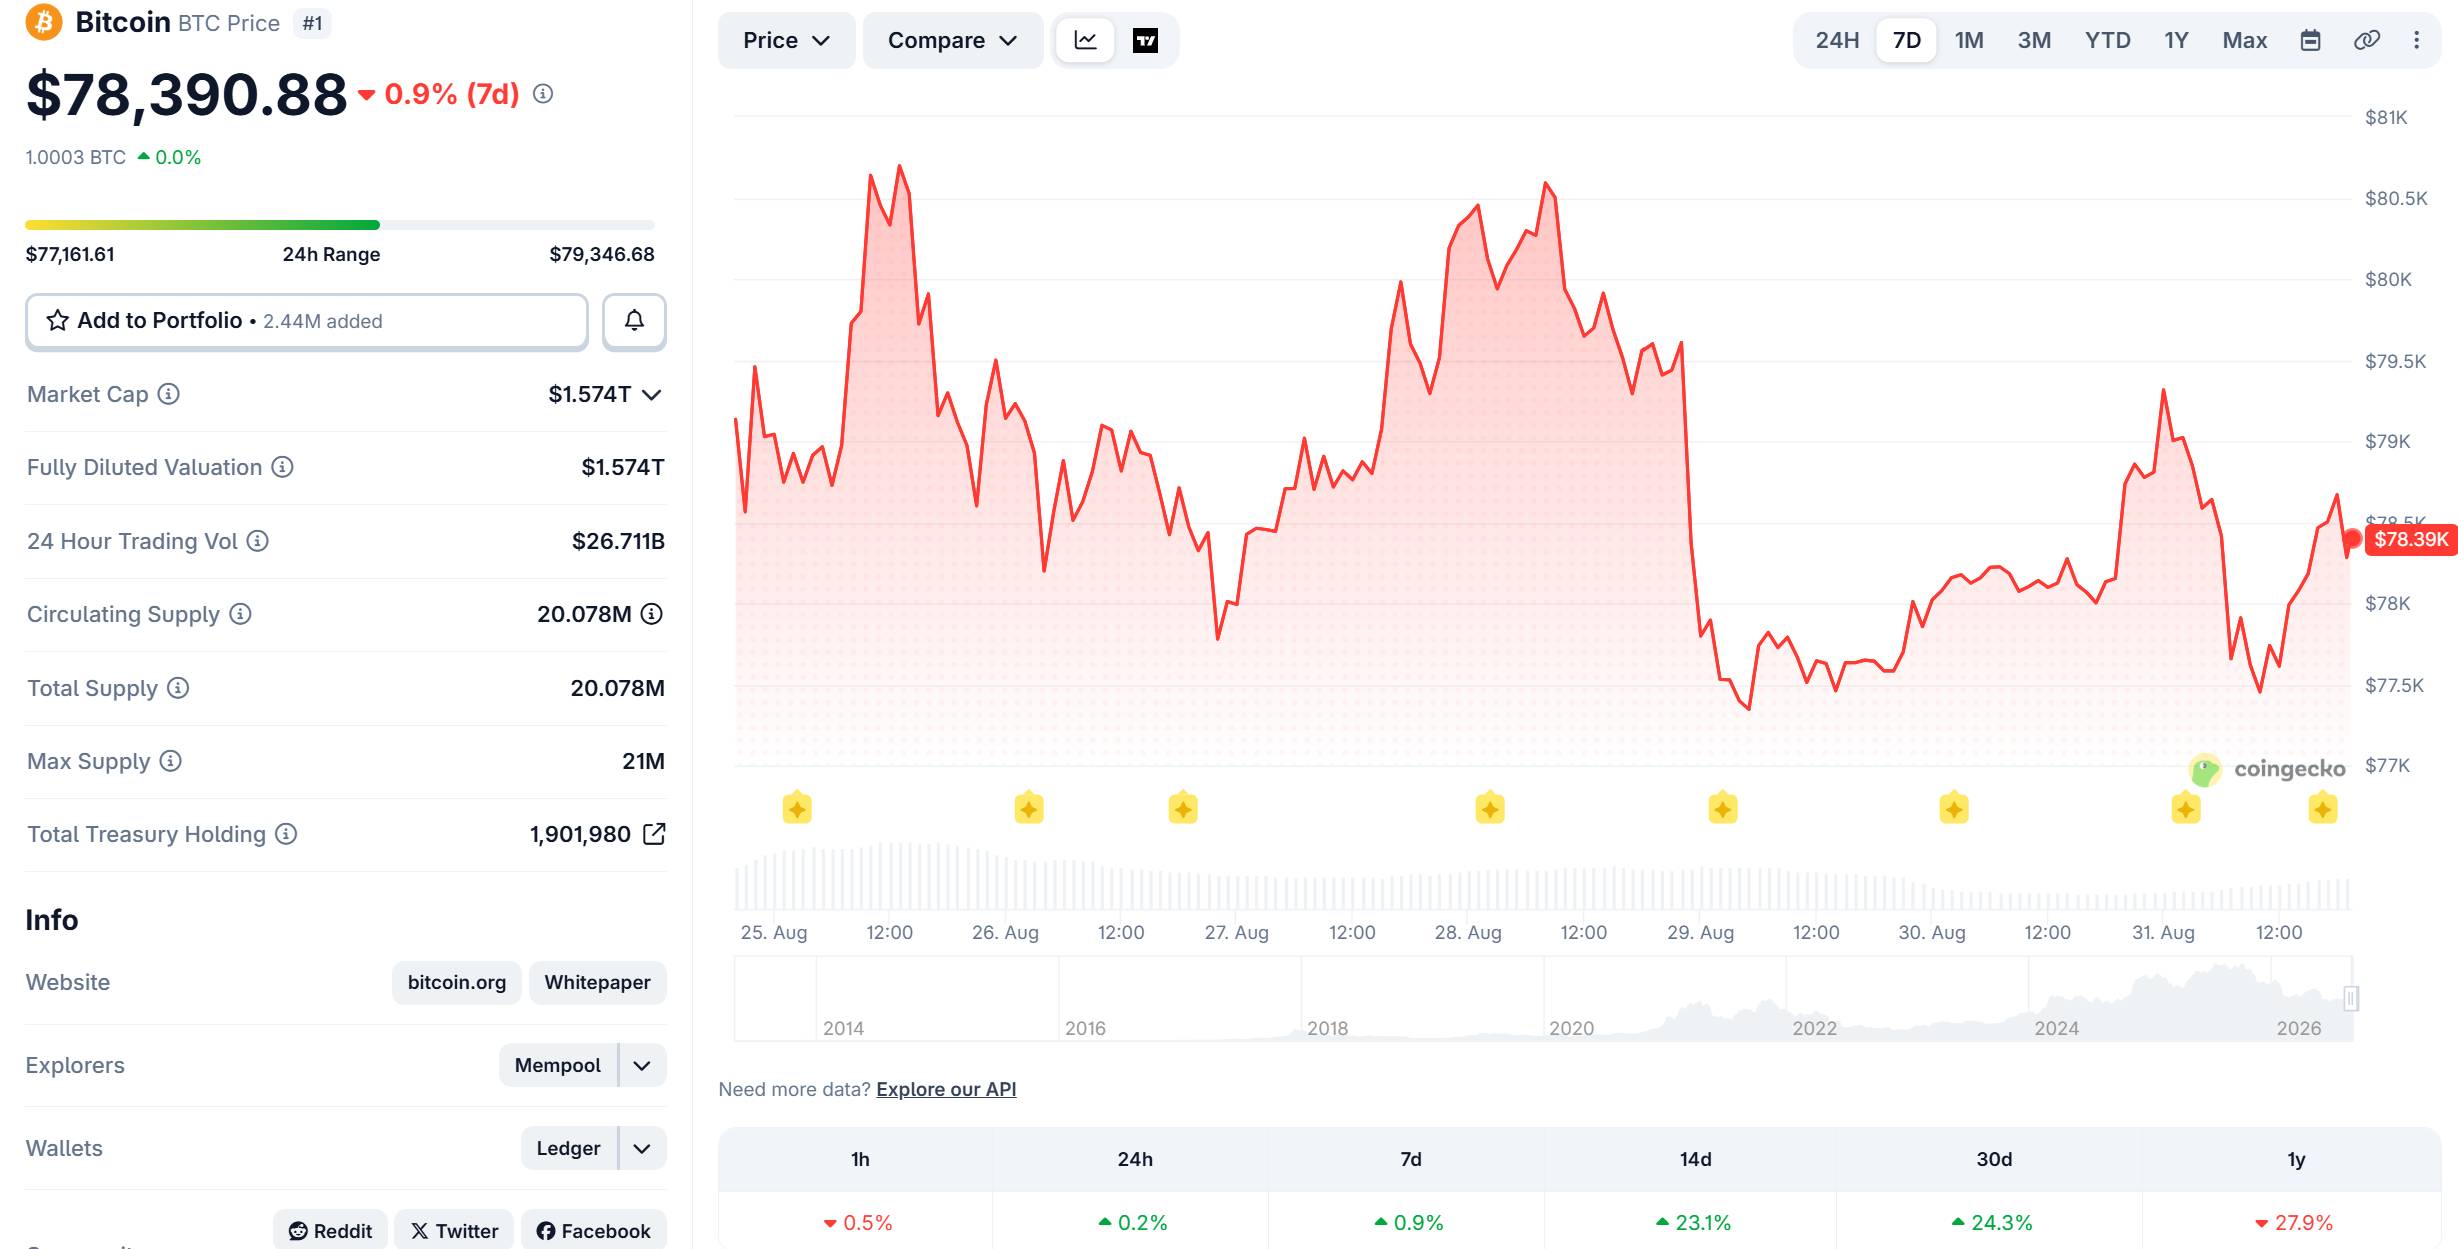The width and height of the screenshot is (2458, 1249).
Task: Expand the Ledger wallets chevron
Action: (642, 1148)
